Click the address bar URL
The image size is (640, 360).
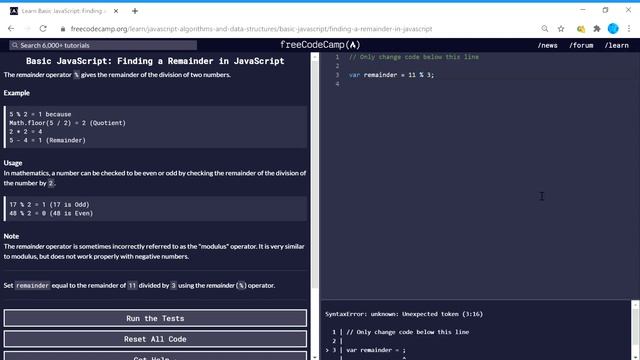point(251,29)
